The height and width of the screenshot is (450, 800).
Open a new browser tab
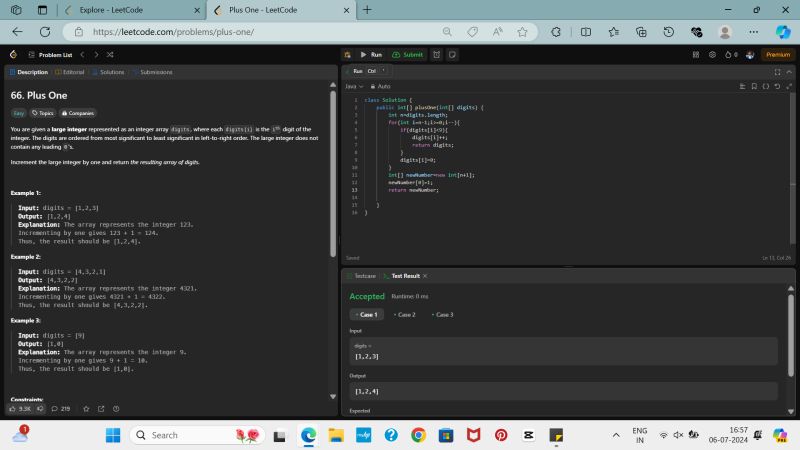point(367,10)
